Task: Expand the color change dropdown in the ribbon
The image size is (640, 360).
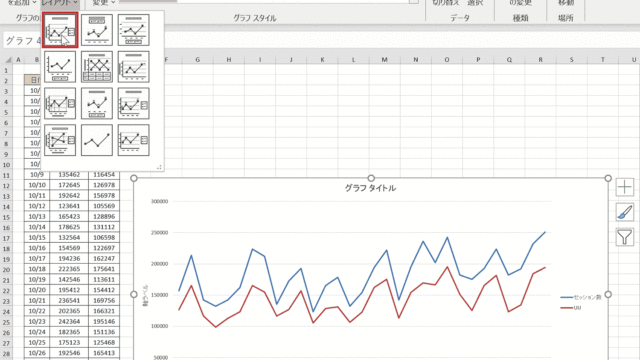Action: pos(103,3)
